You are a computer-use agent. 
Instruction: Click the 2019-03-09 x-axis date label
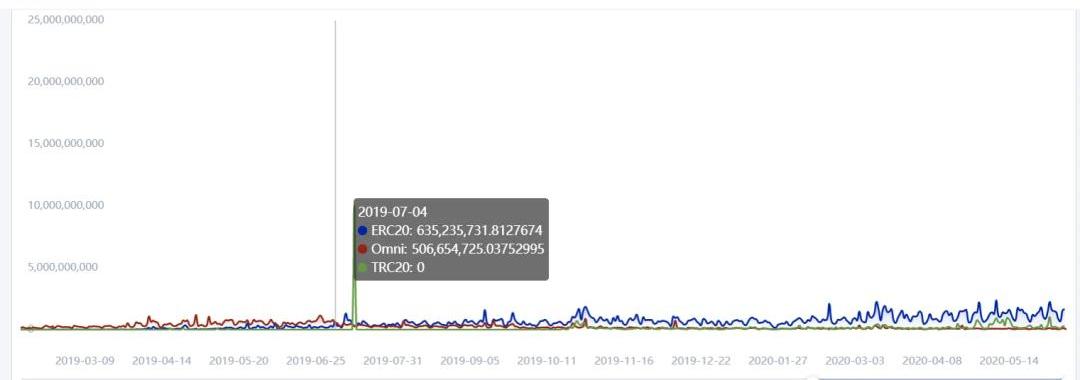pos(85,360)
